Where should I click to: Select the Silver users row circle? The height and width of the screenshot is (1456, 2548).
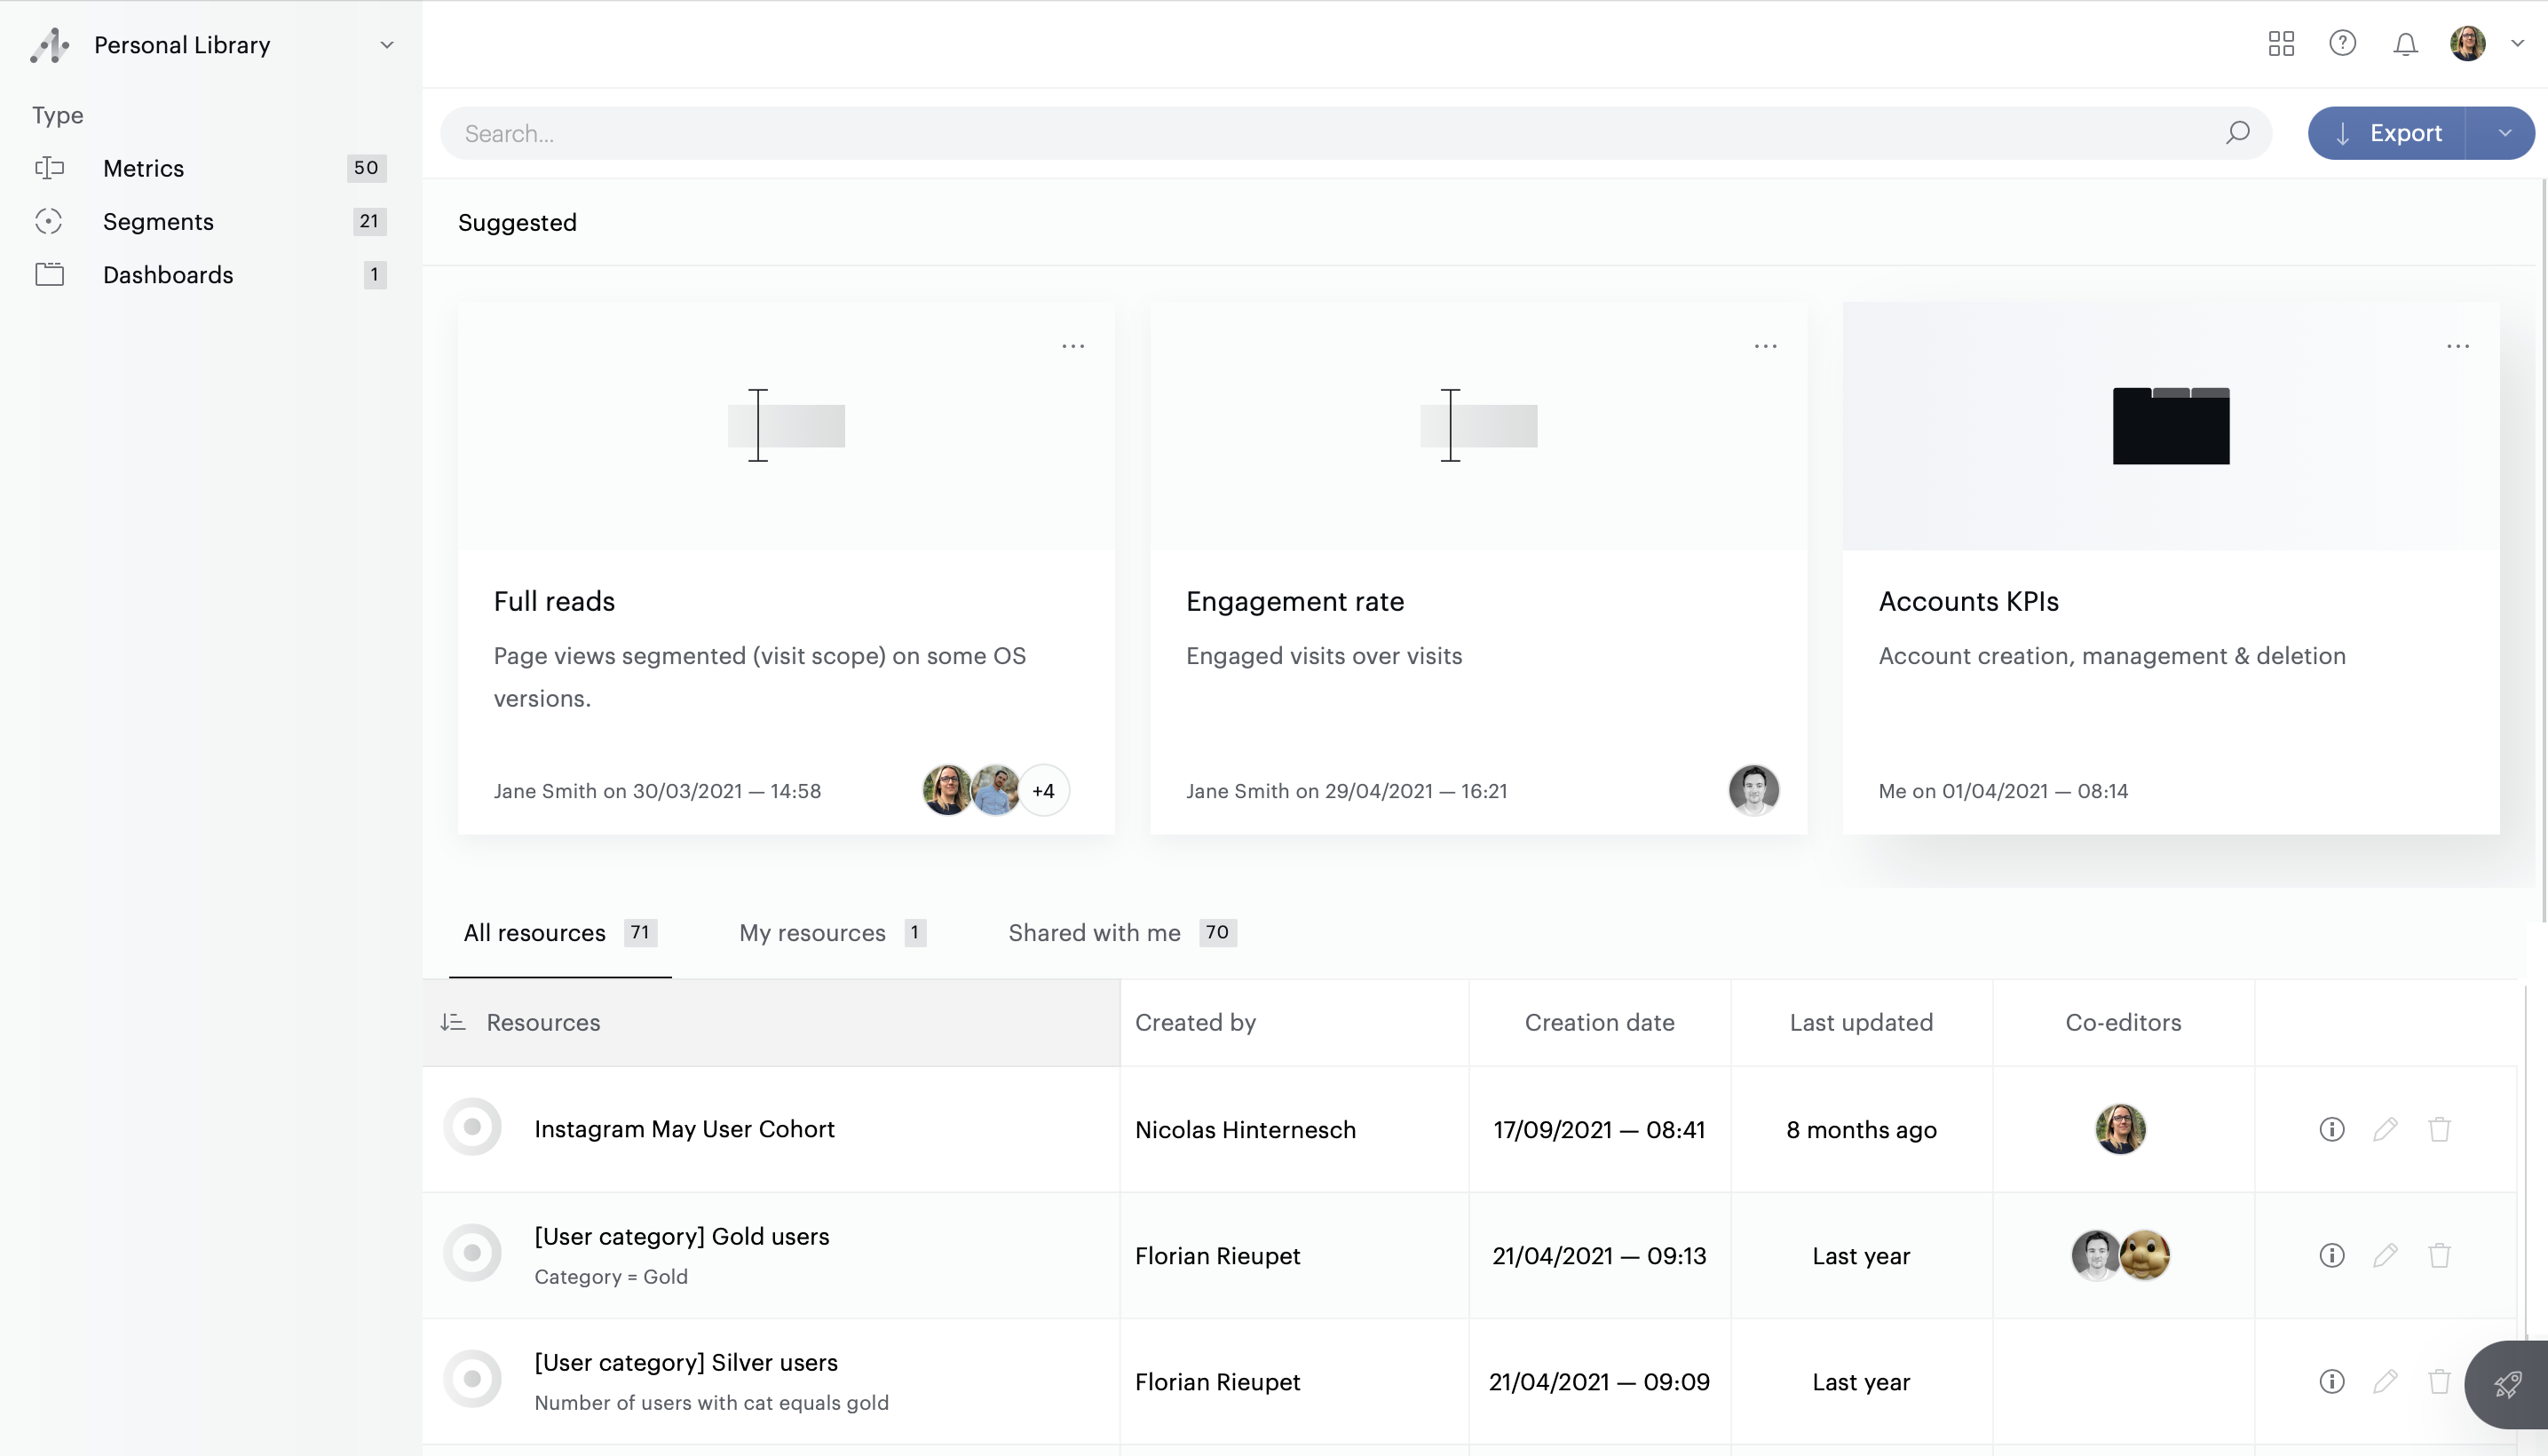472,1379
